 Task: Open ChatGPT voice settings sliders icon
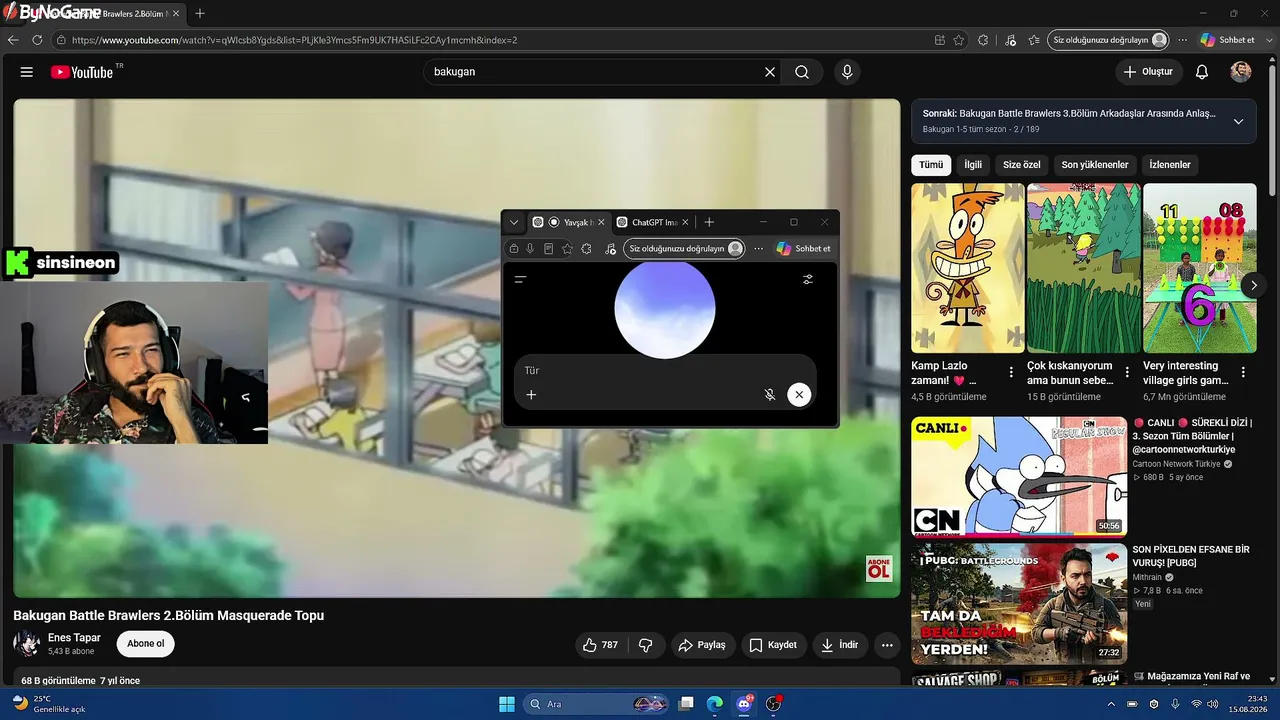coord(808,280)
